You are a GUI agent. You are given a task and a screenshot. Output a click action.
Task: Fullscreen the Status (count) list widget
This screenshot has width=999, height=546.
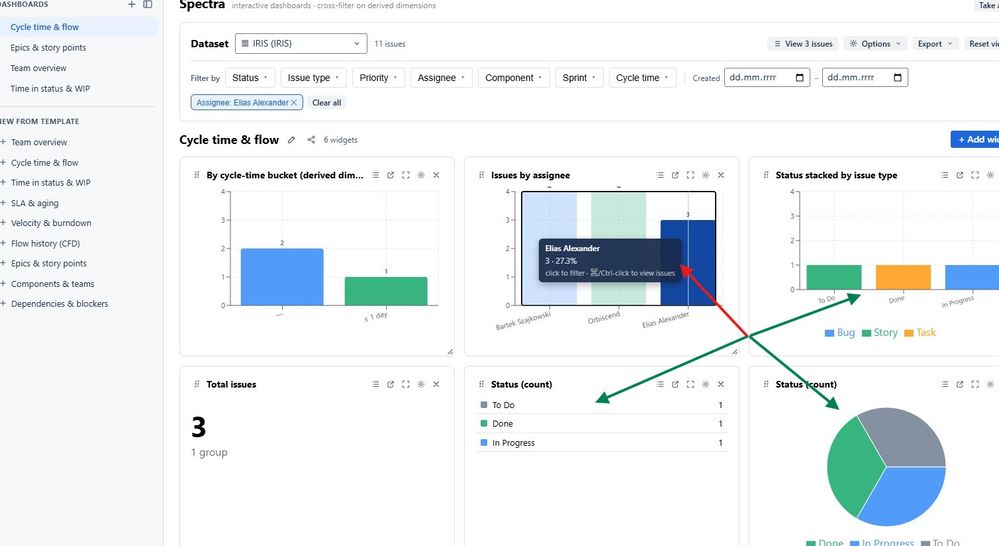[x=691, y=384]
